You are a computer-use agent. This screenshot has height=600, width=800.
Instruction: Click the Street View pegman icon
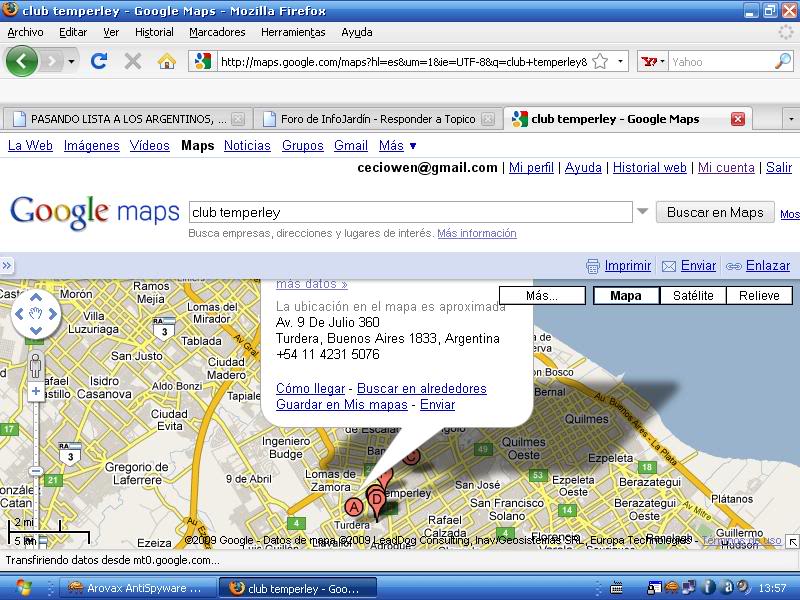(x=36, y=365)
